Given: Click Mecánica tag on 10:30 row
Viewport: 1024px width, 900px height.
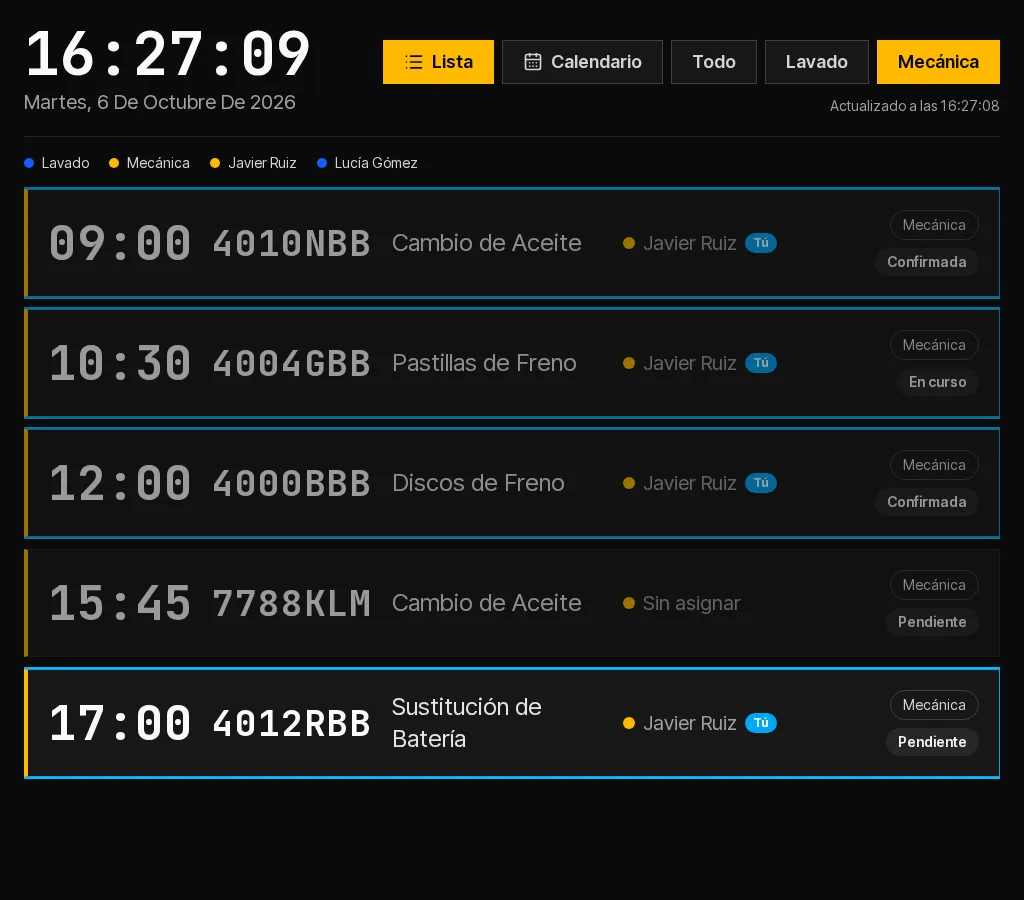Looking at the screenshot, I should 934,345.
